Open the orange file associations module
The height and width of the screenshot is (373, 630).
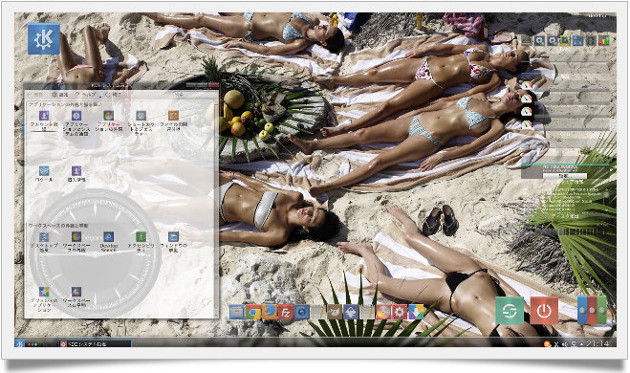(173, 121)
